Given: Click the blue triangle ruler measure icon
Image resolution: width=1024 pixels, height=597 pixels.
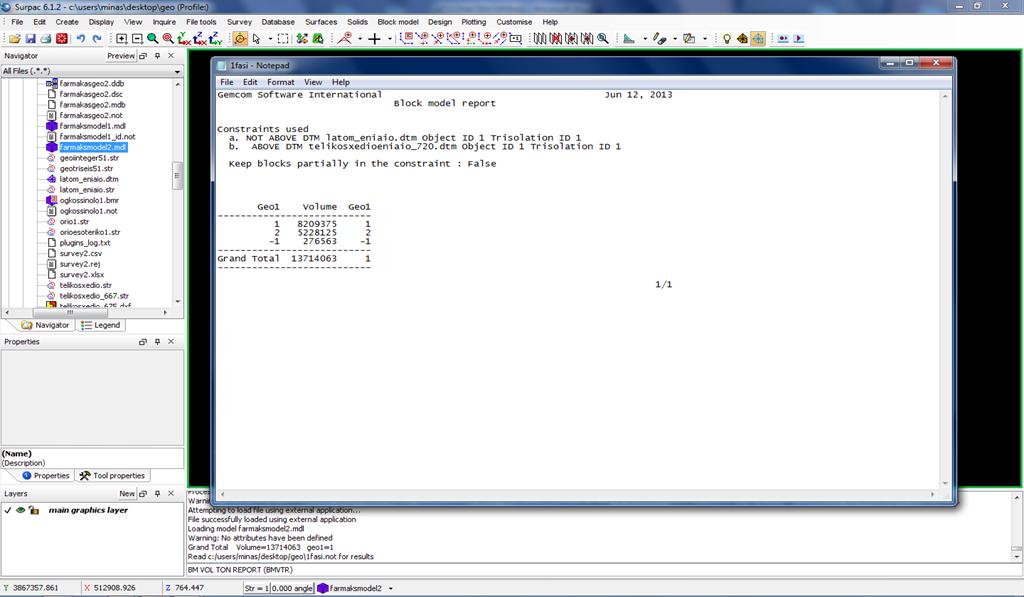Looking at the screenshot, I should pyautogui.click(x=629, y=39).
